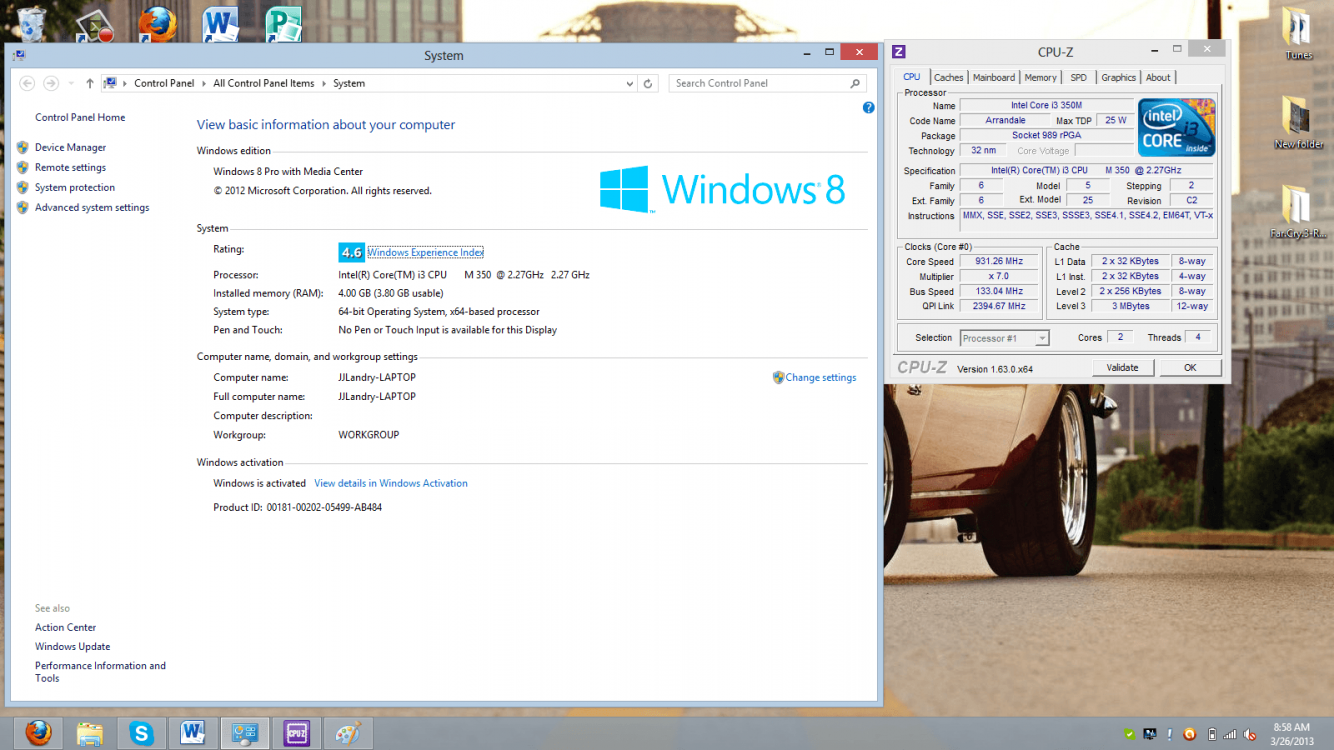1334x750 pixels.
Task: Click the orange update tray icon
Action: pos(1189,734)
